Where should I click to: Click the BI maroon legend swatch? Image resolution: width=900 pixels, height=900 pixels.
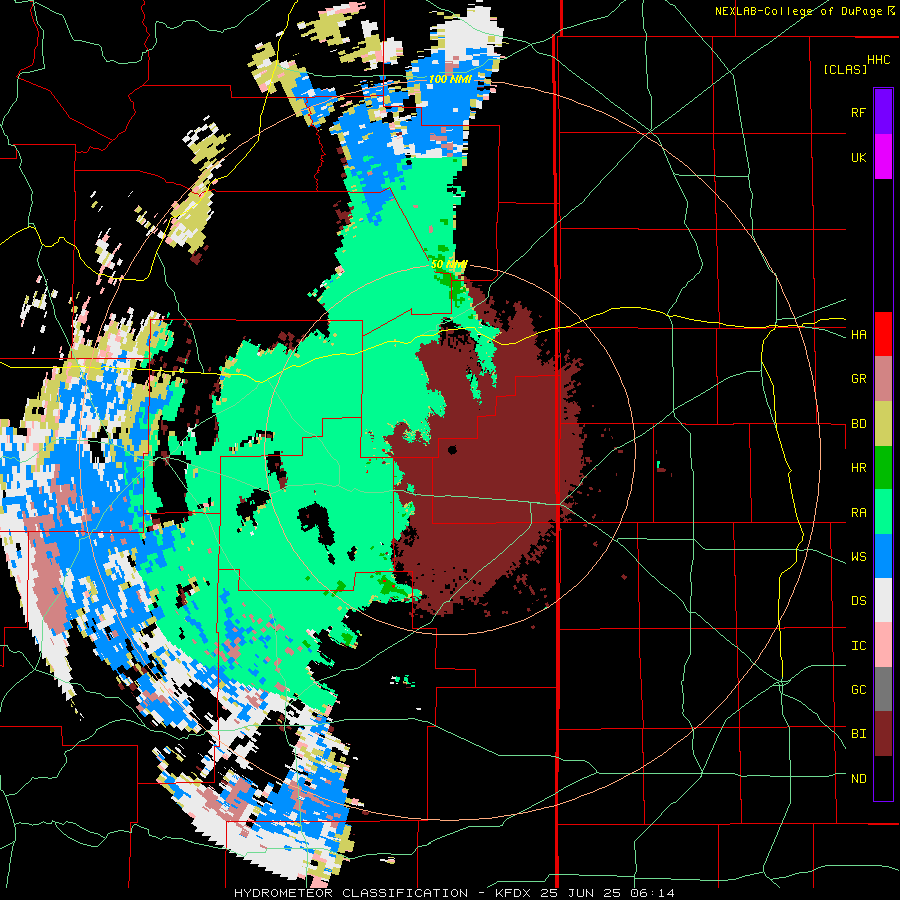pyautogui.click(x=883, y=734)
